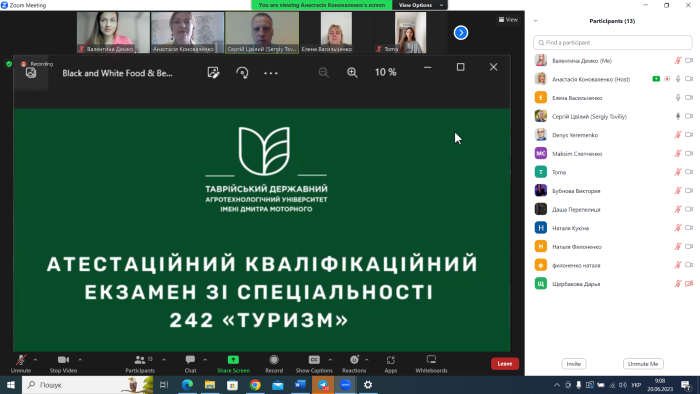Click the photo viewer image icon

(31, 73)
